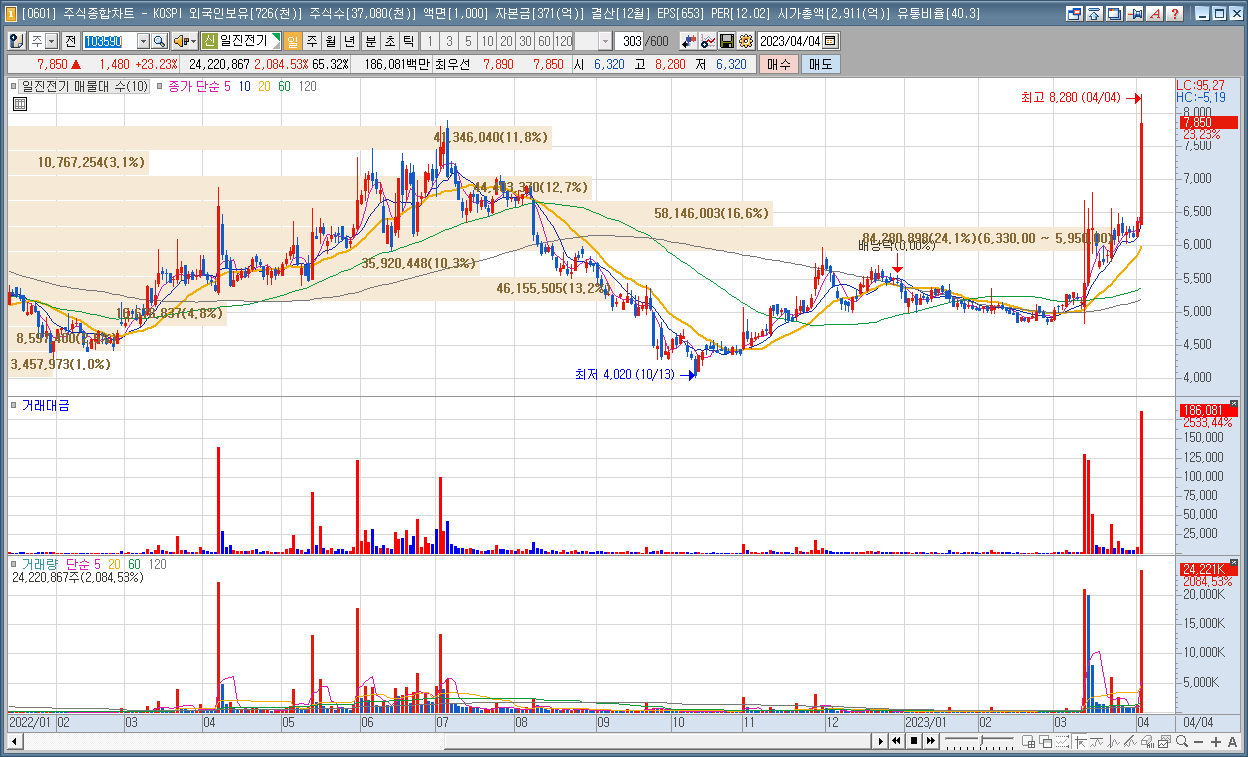Expand the stock code 103590 dropdown arrow

pyautogui.click(x=143, y=41)
